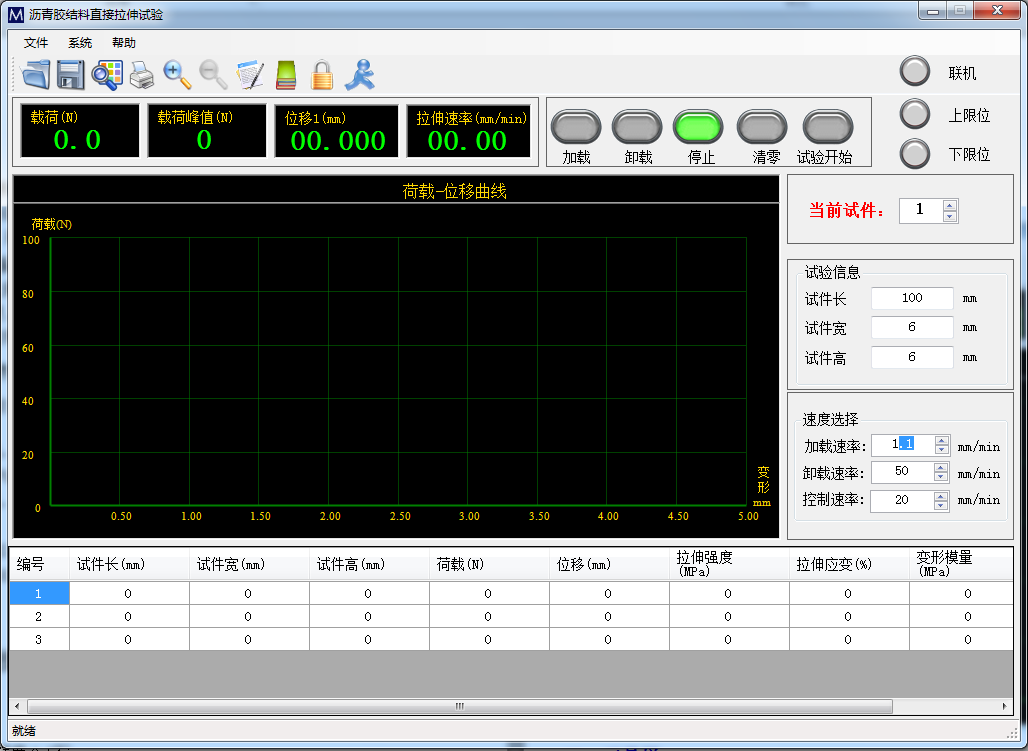Click the 卸载速率 value field
Screen dimensions: 1028x751
pos(902,472)
